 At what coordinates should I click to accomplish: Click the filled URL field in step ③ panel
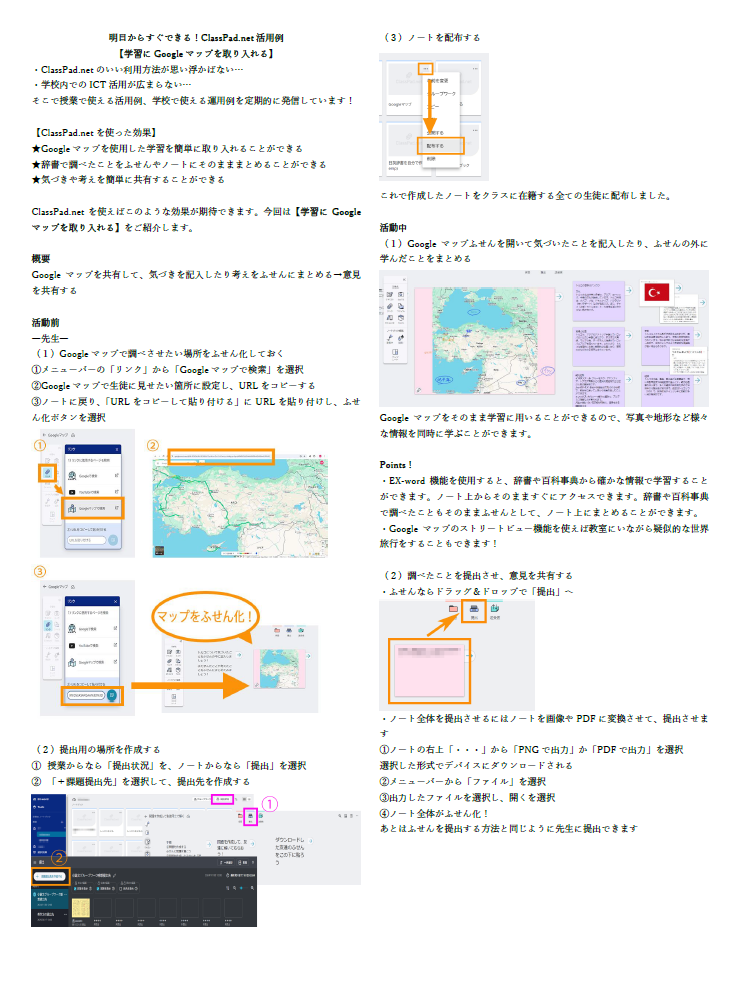pos(86,695)
